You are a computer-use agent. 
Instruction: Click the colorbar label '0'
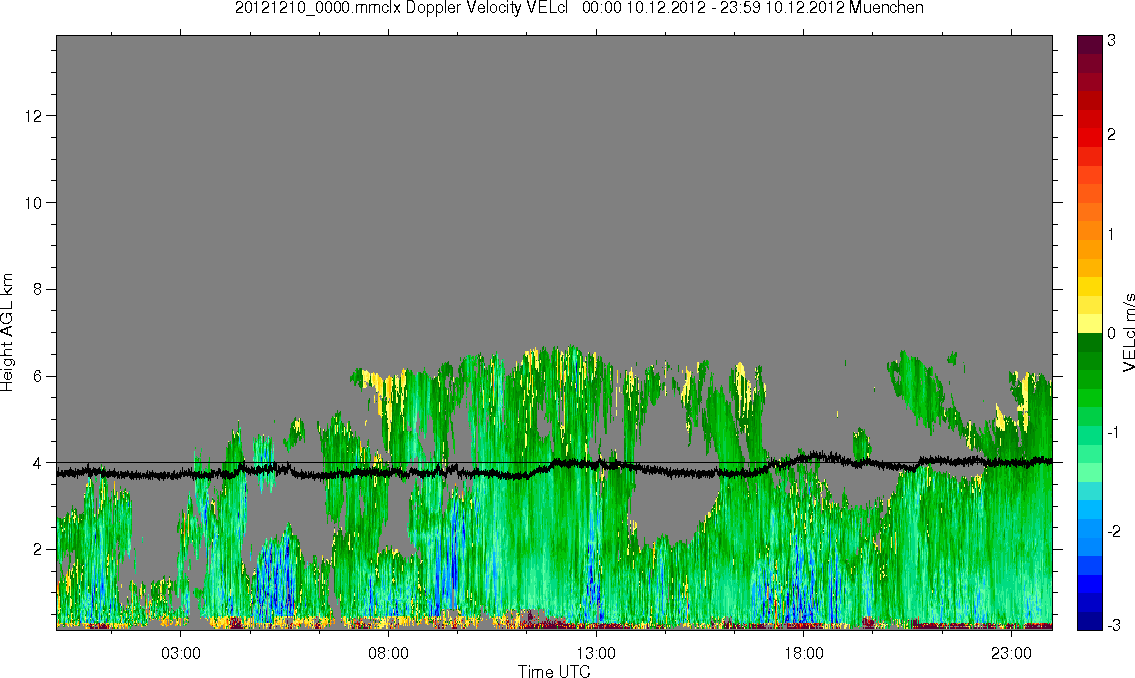tap(1112, 334)
